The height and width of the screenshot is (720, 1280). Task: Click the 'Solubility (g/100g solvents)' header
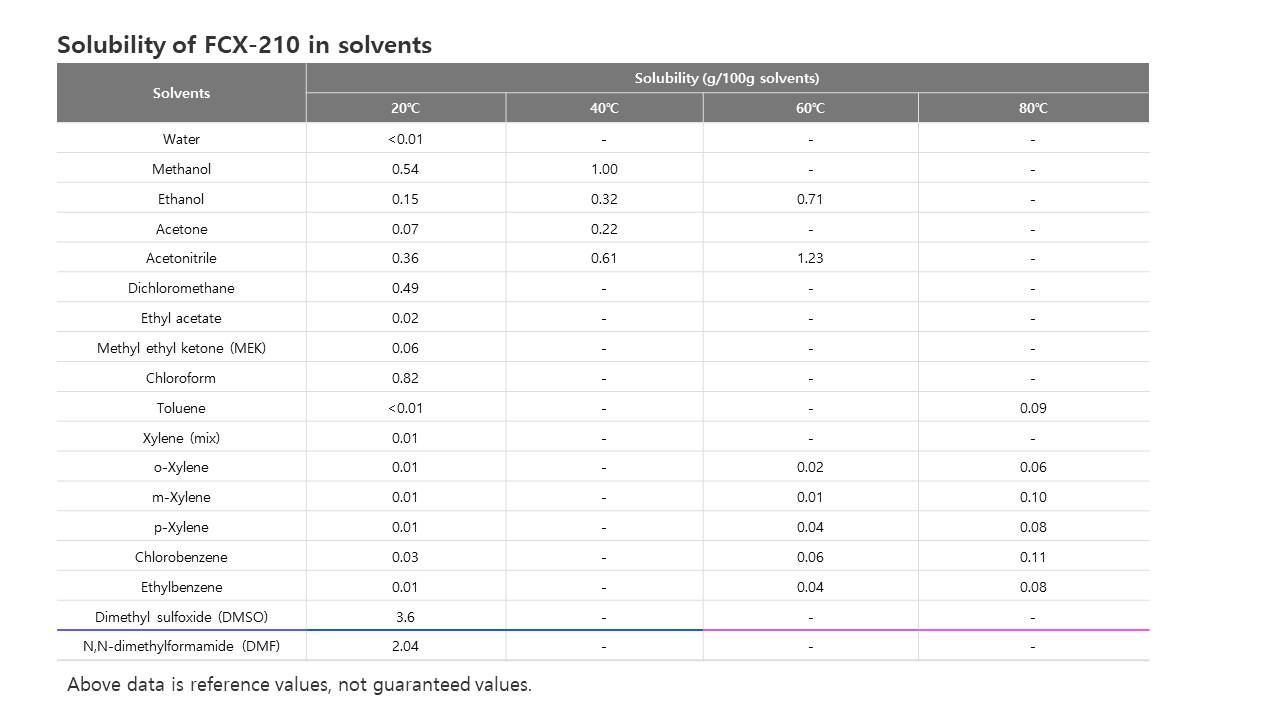pos(727,78)
